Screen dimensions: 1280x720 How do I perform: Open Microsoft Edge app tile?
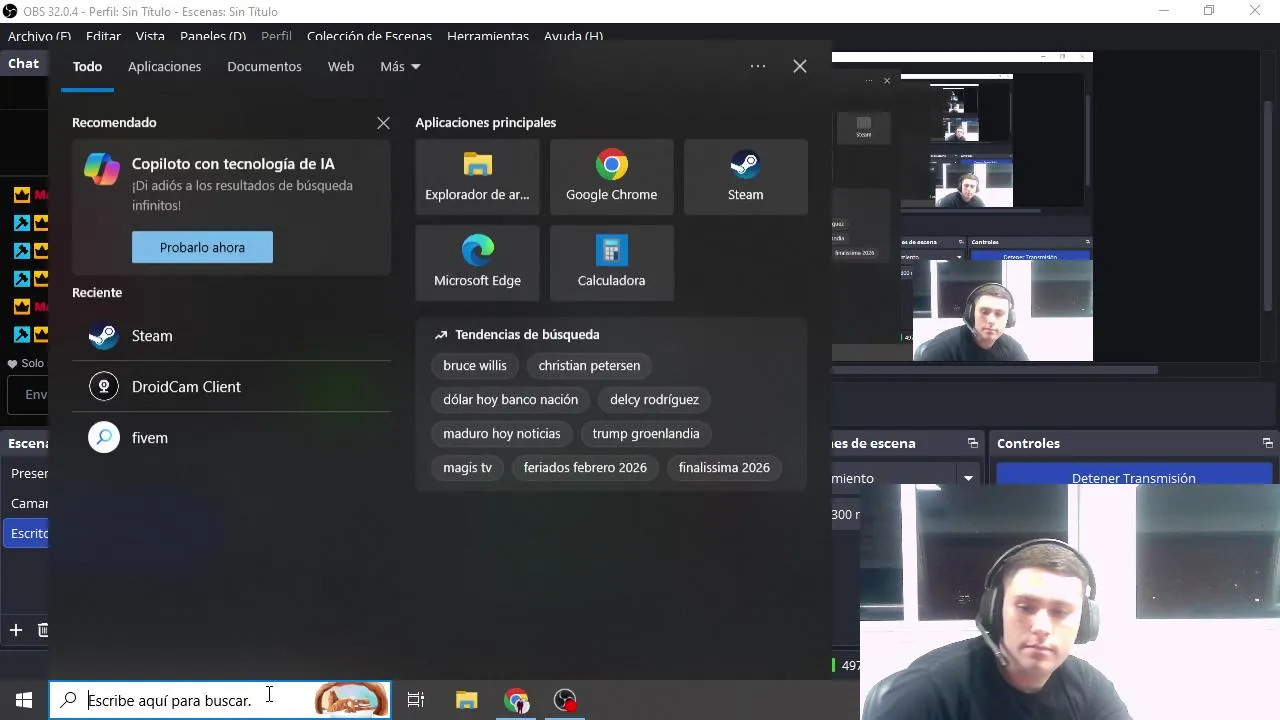[x=477, y=263]
